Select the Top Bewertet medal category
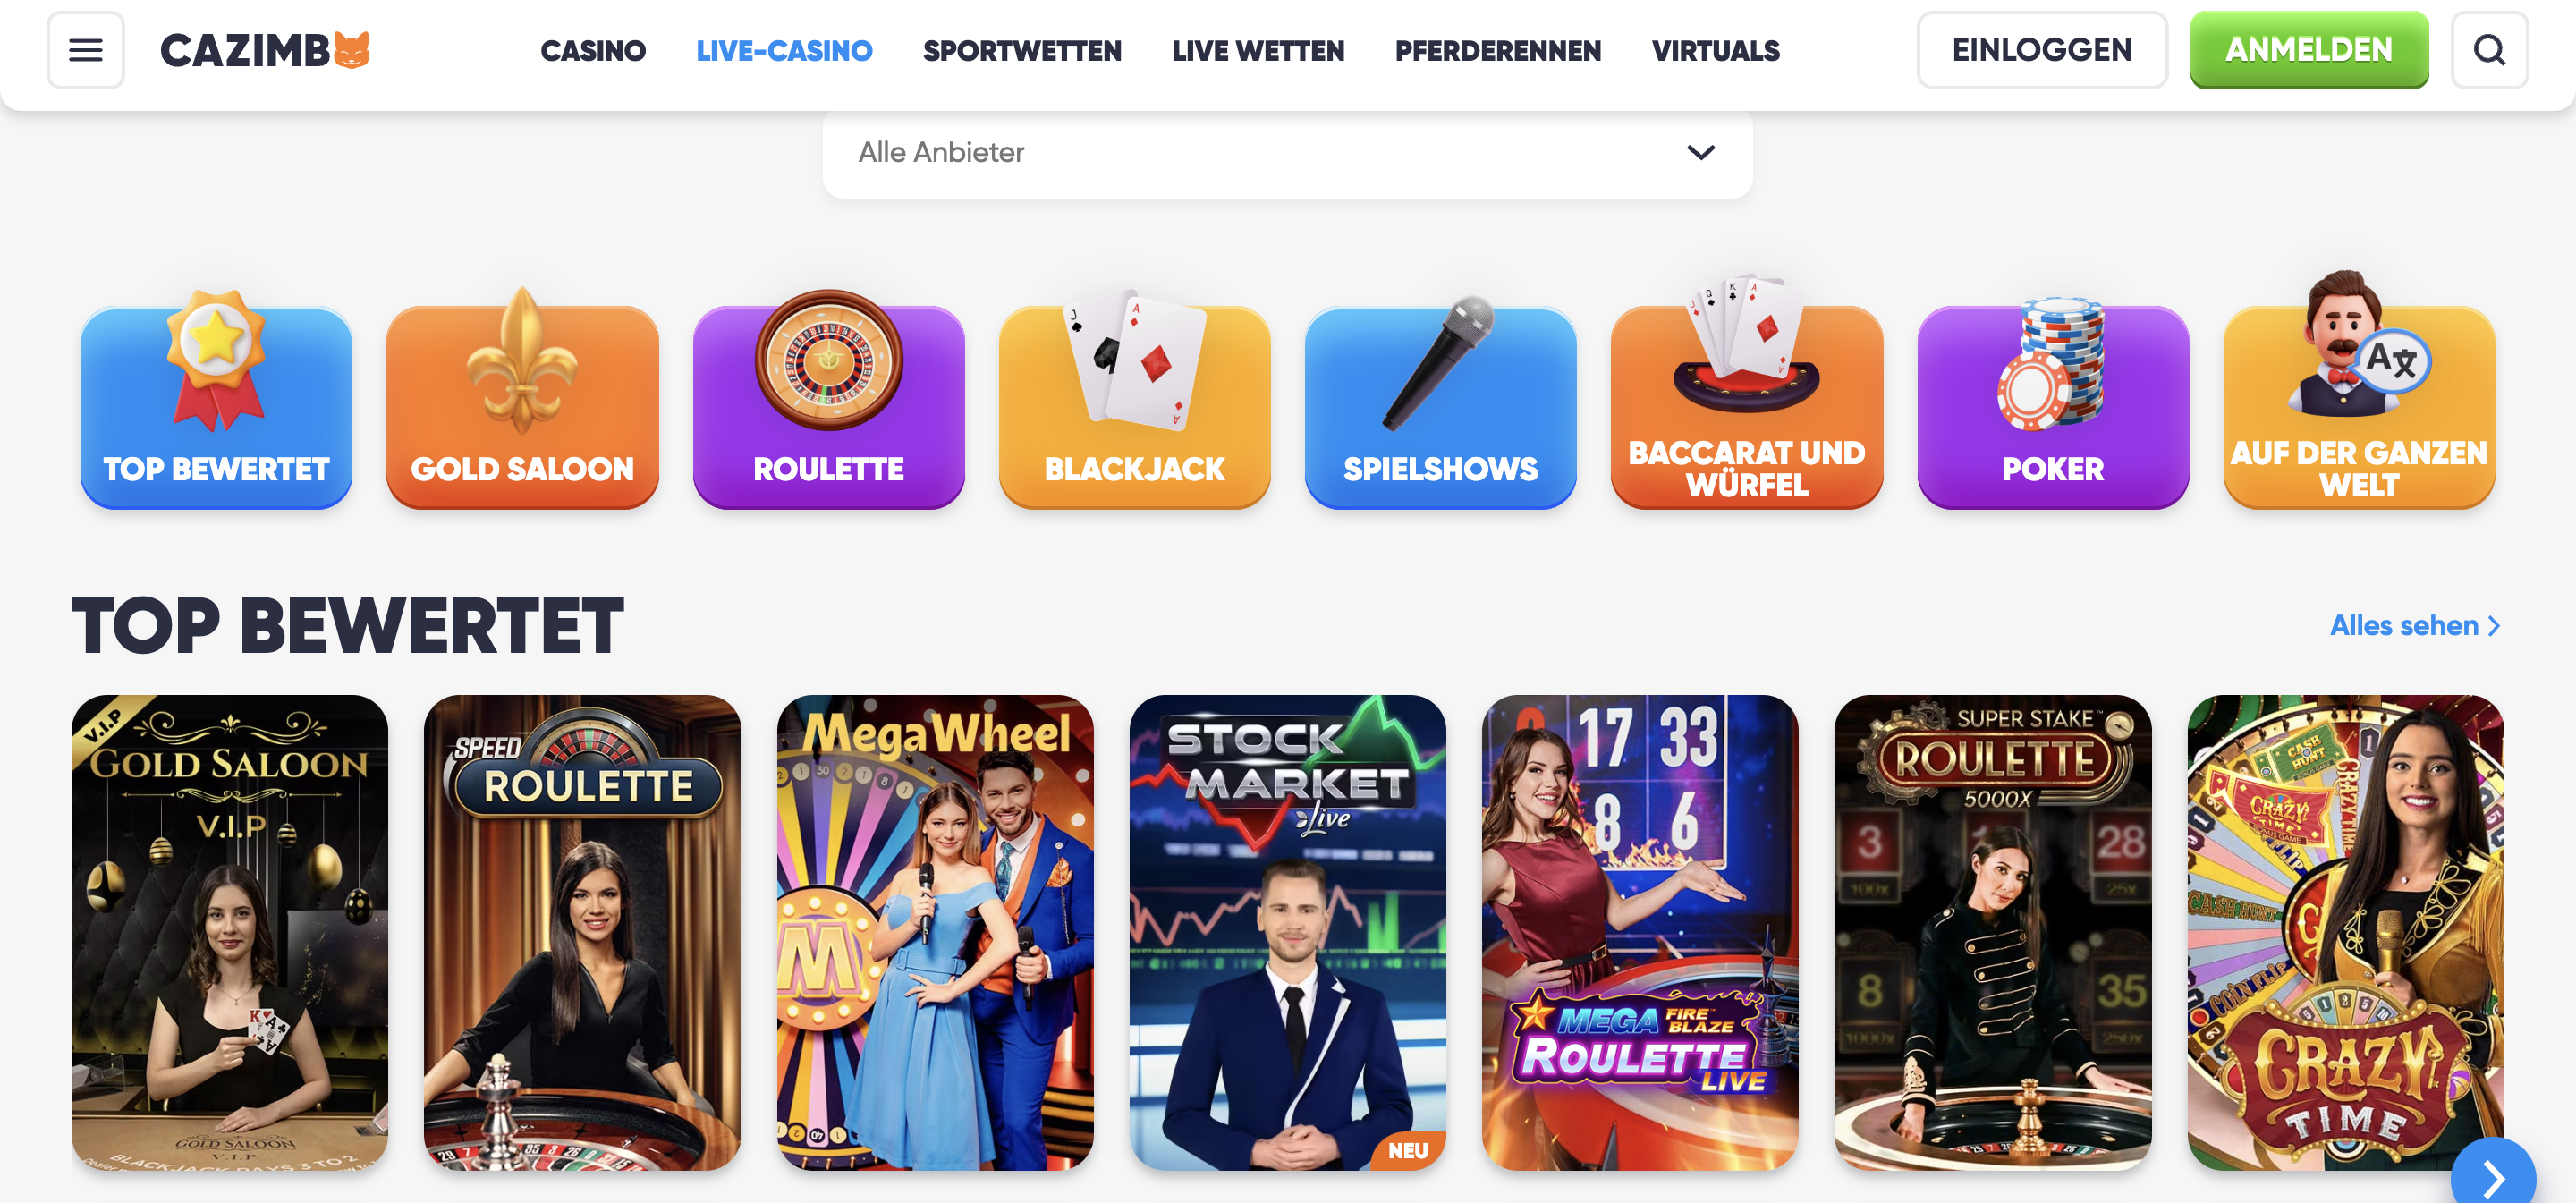The height and width of the screenshot is (1203, 2576). tap(216, 398)
